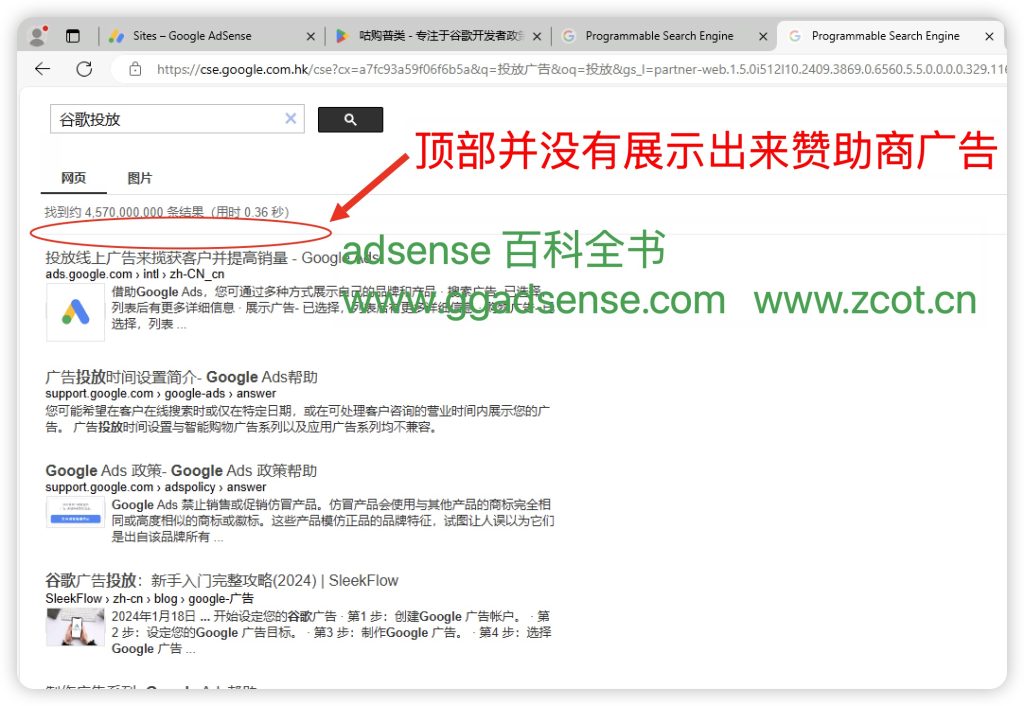This screenshot has width=1024, height=706.
Task: Close the first Programmable Search Engine tab
Action: click(763, 37)
